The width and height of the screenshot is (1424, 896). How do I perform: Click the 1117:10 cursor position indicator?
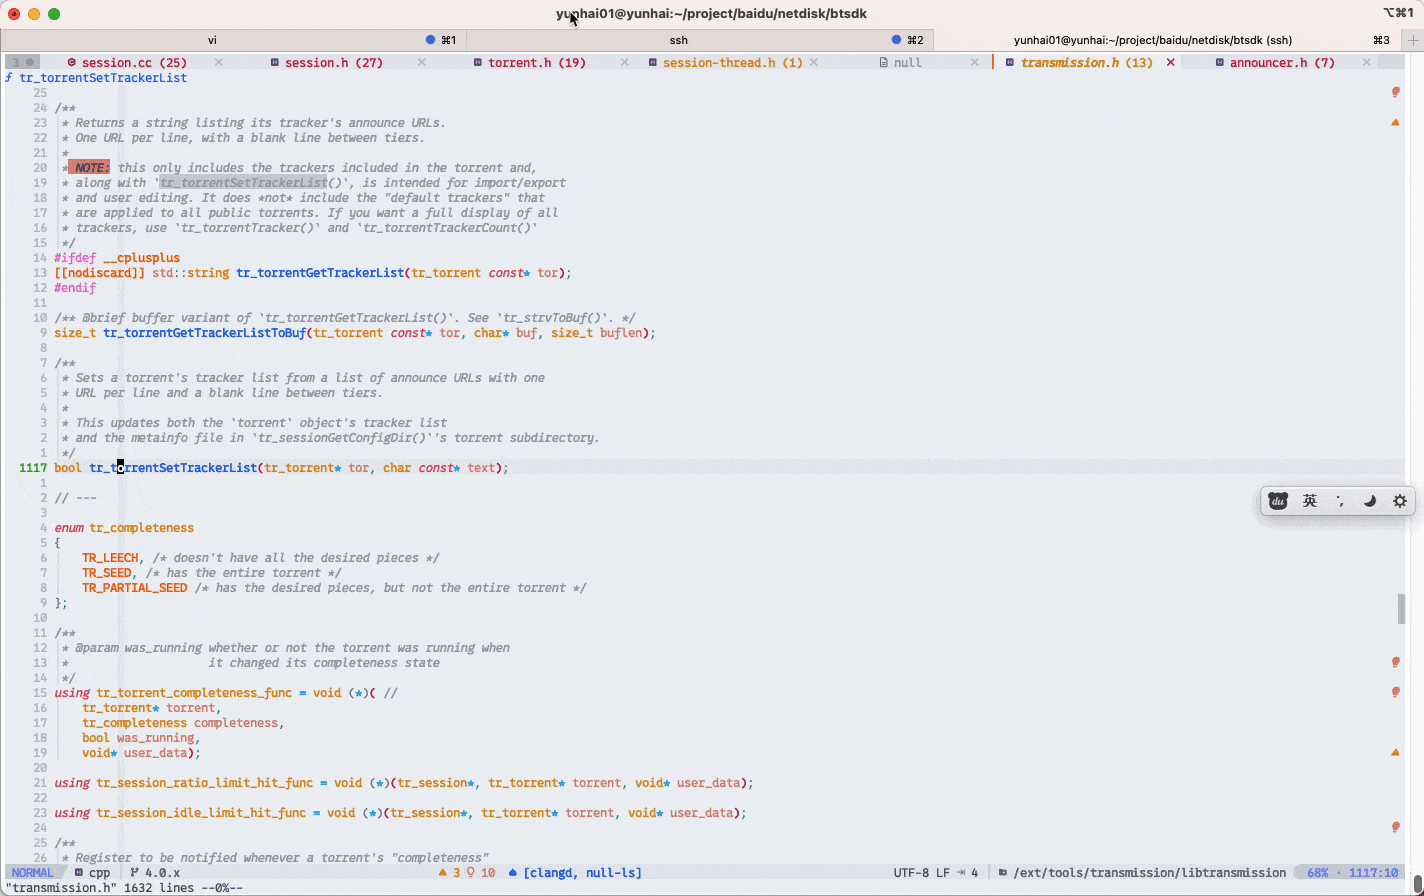[x=1374, y=873]
